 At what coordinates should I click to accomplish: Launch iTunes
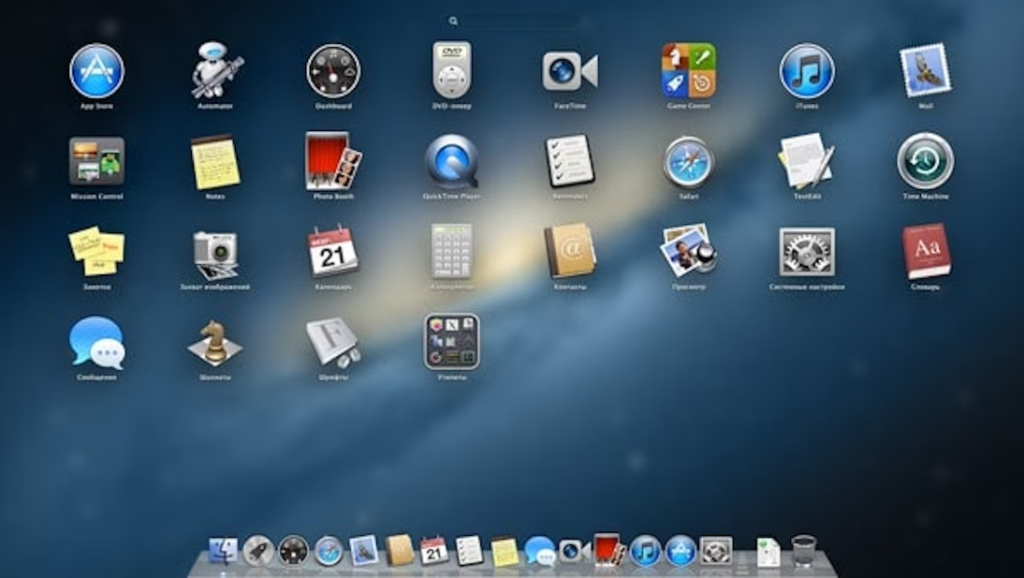[x=809, y=72]
